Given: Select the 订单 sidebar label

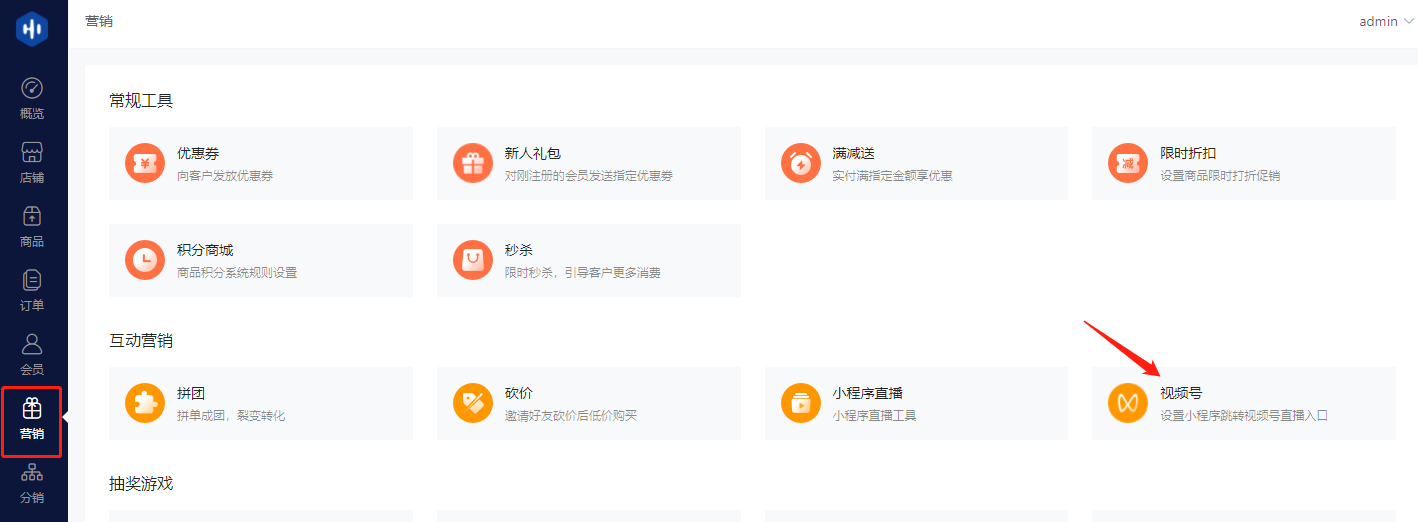Looking at the screenshot, I should pos(32,306).
